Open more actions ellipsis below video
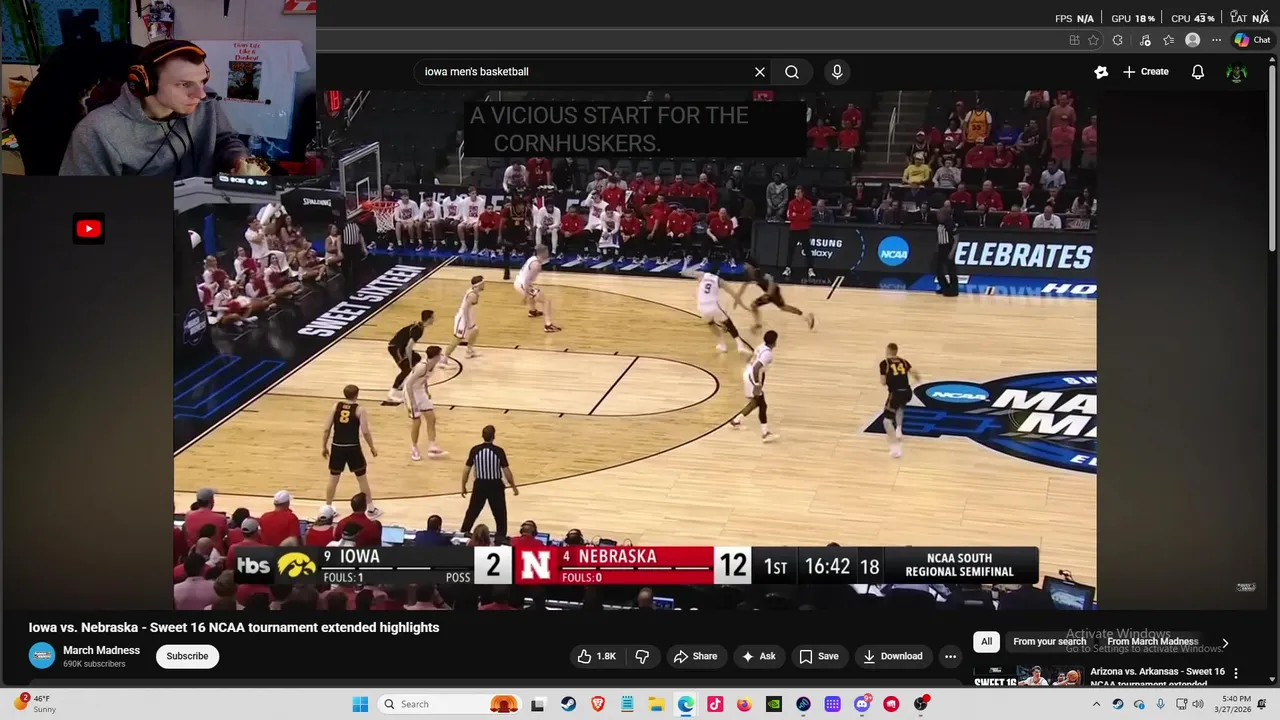 (950, 656)
